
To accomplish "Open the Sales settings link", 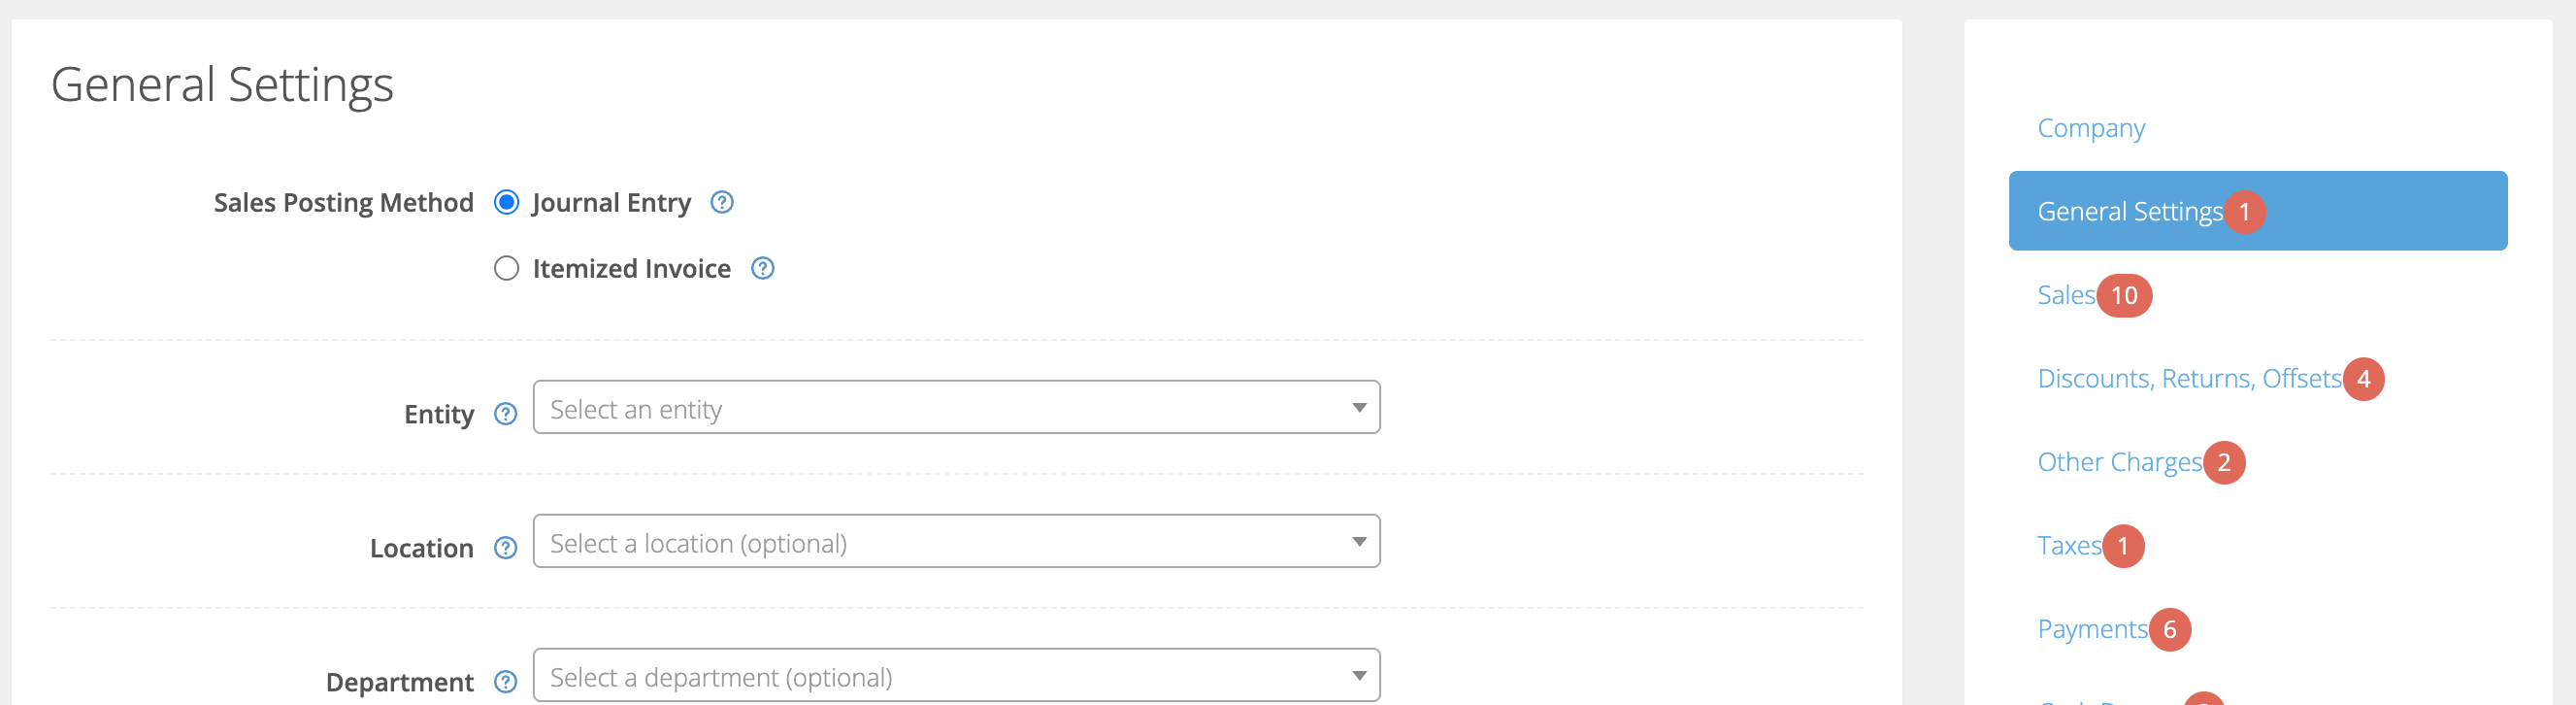I will coord(2066,295).
